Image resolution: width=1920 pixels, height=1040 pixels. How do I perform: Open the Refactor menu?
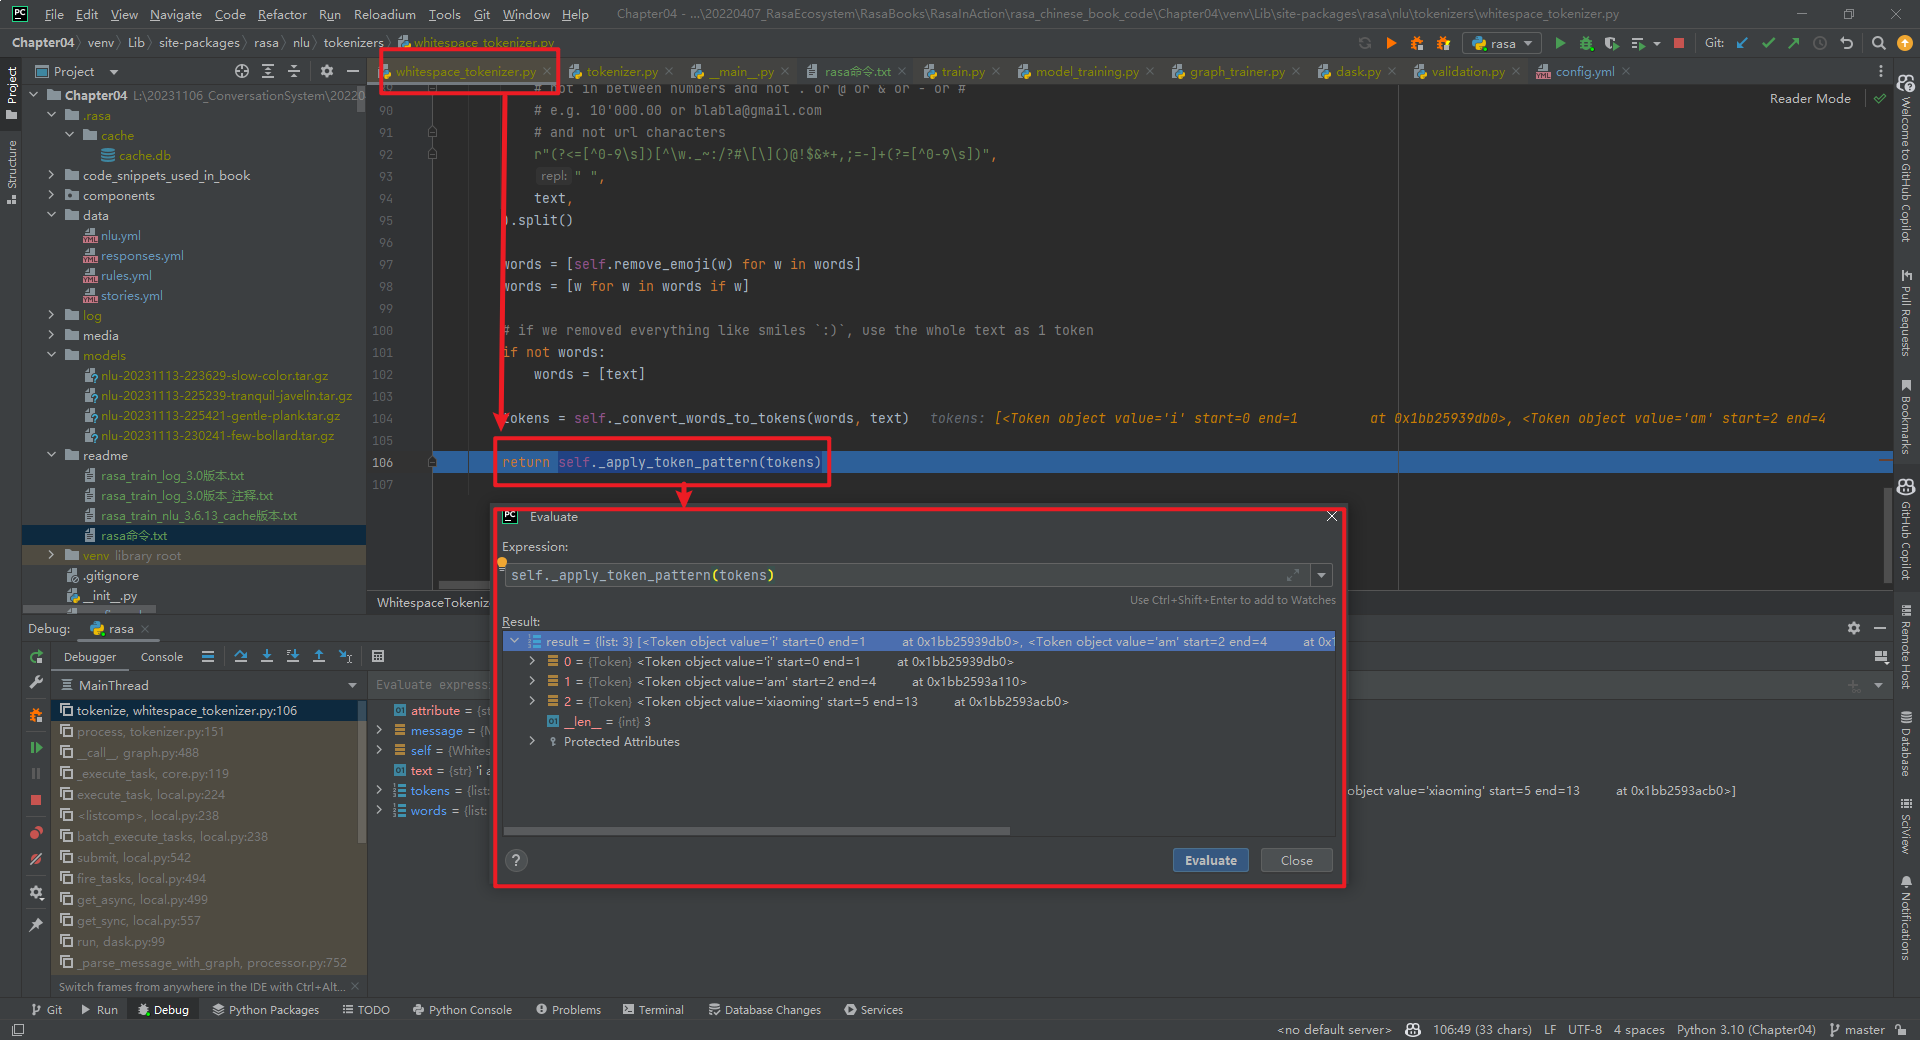coord(282,14)
